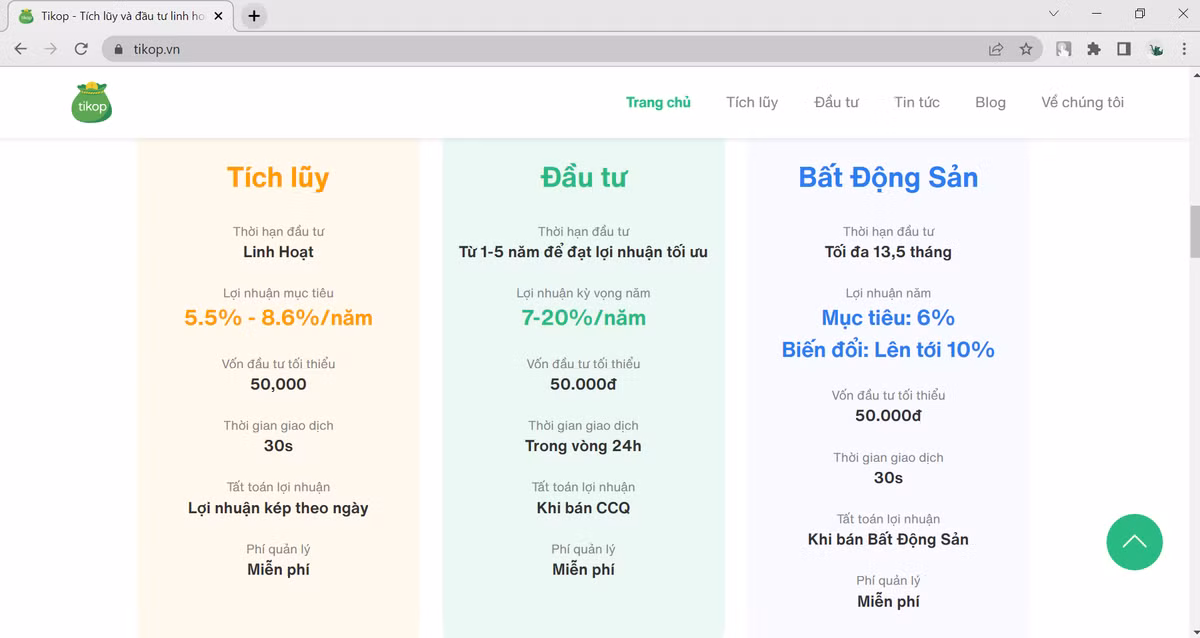The height and width of the screenshot is (638, 1200).
Task: Open a new tab with plus button
Action: [x=254, y=16]
